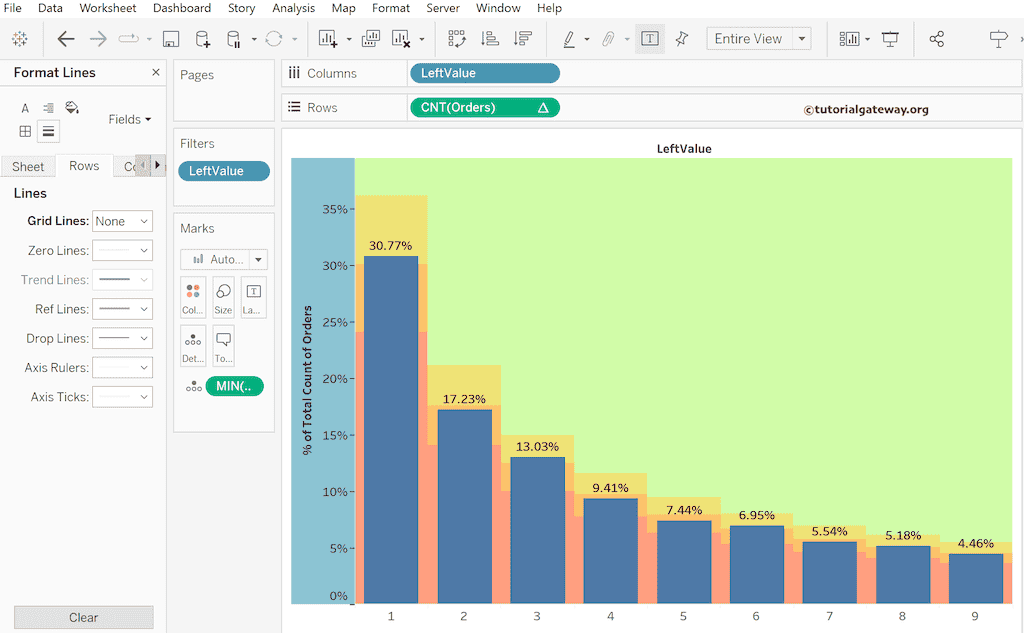
Task: Open the Format Shading paint bucket
Action: click(72, 108)
